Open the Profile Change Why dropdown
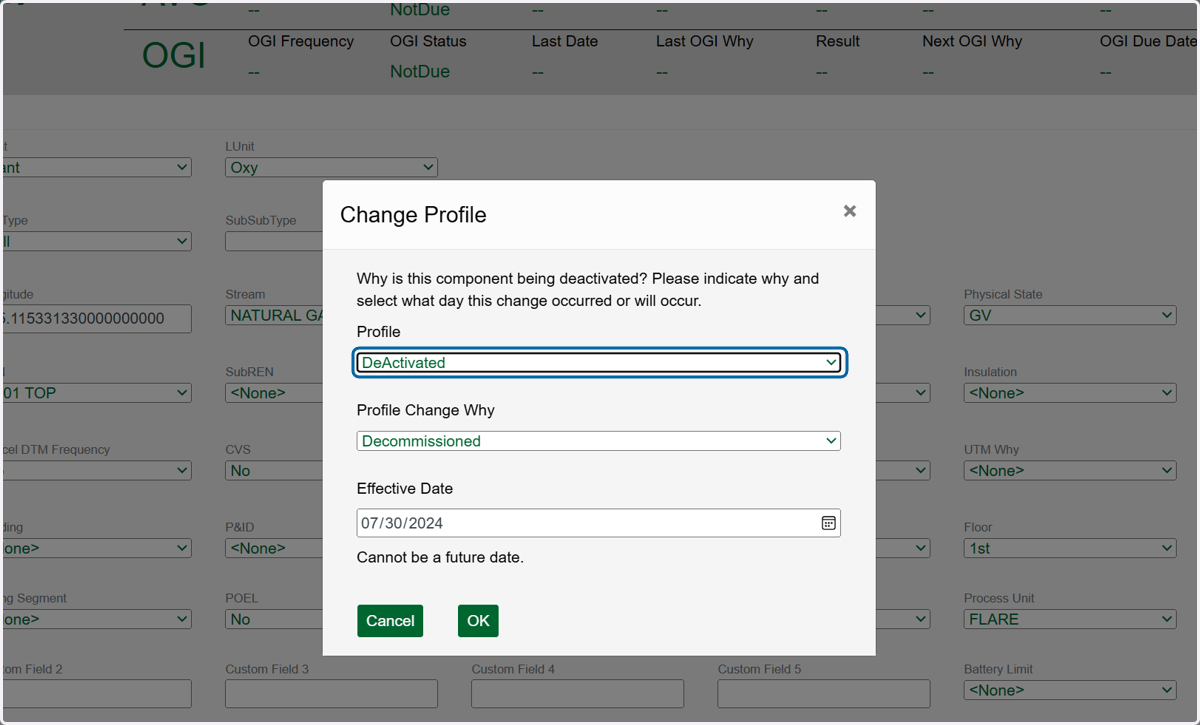 tap(599, 441)
